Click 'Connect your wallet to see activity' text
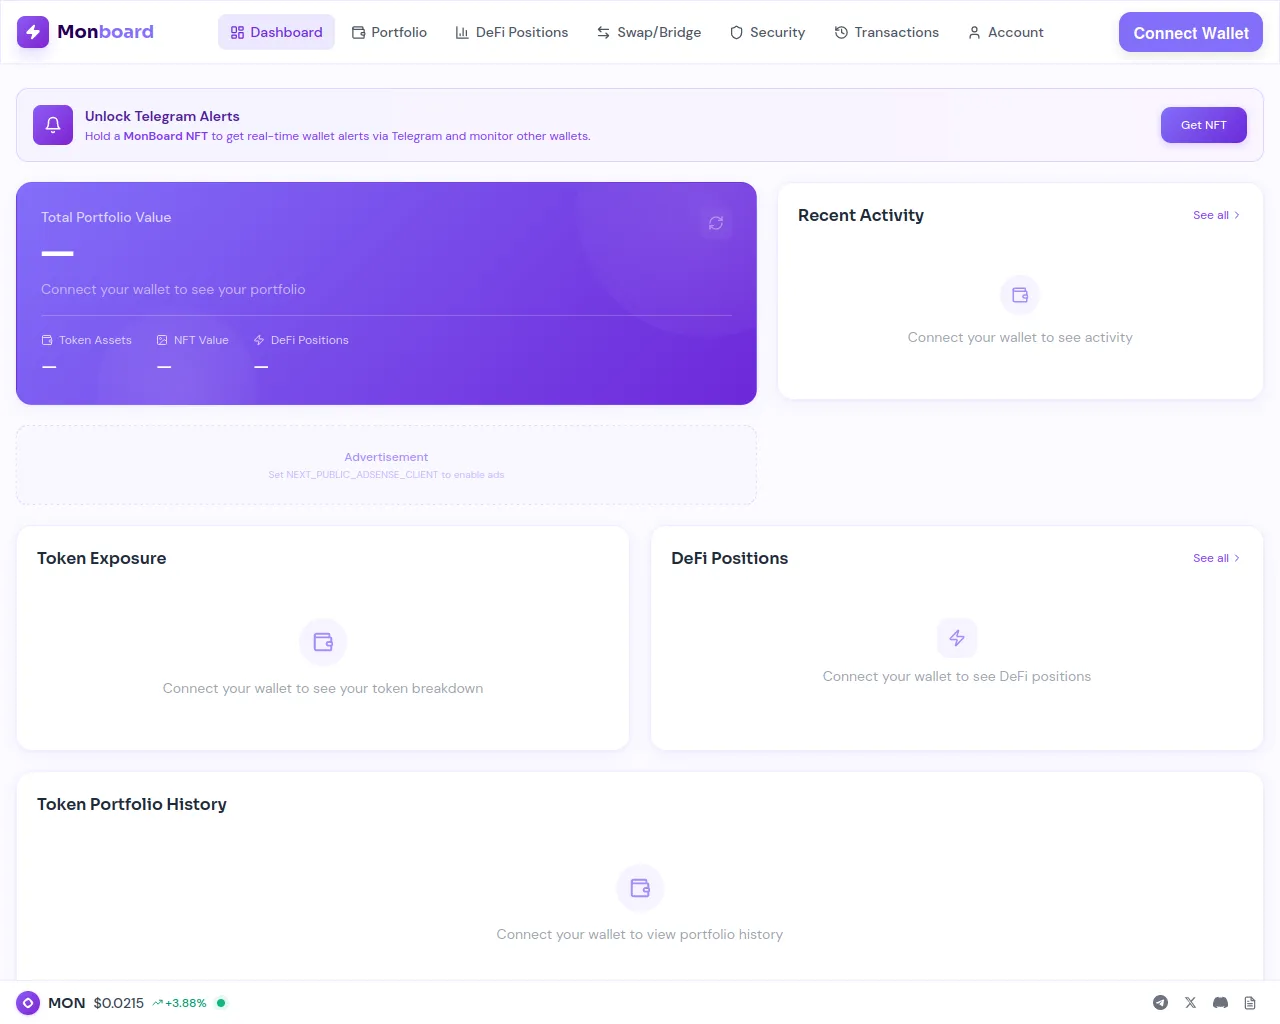1280x1024 pixels. (1020, 337)
